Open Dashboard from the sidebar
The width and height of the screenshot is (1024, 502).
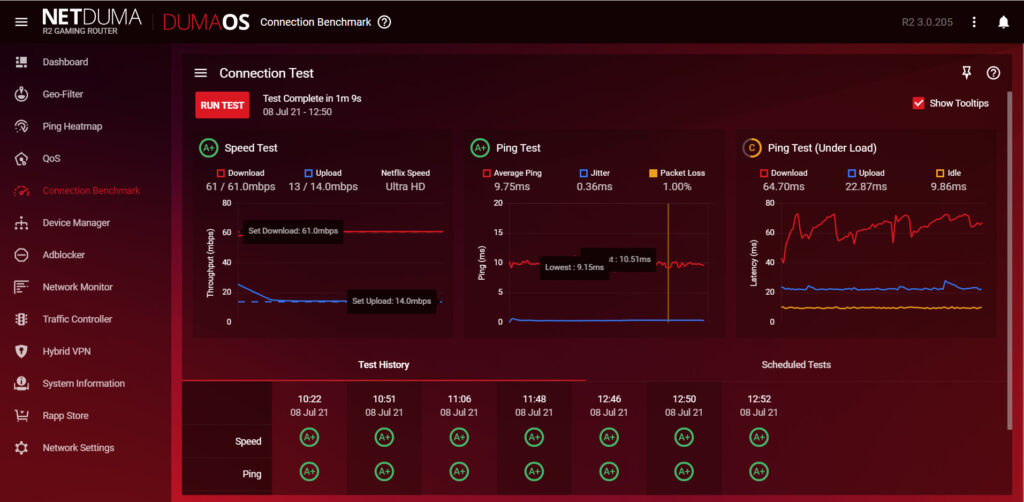(x=65, y=62)
